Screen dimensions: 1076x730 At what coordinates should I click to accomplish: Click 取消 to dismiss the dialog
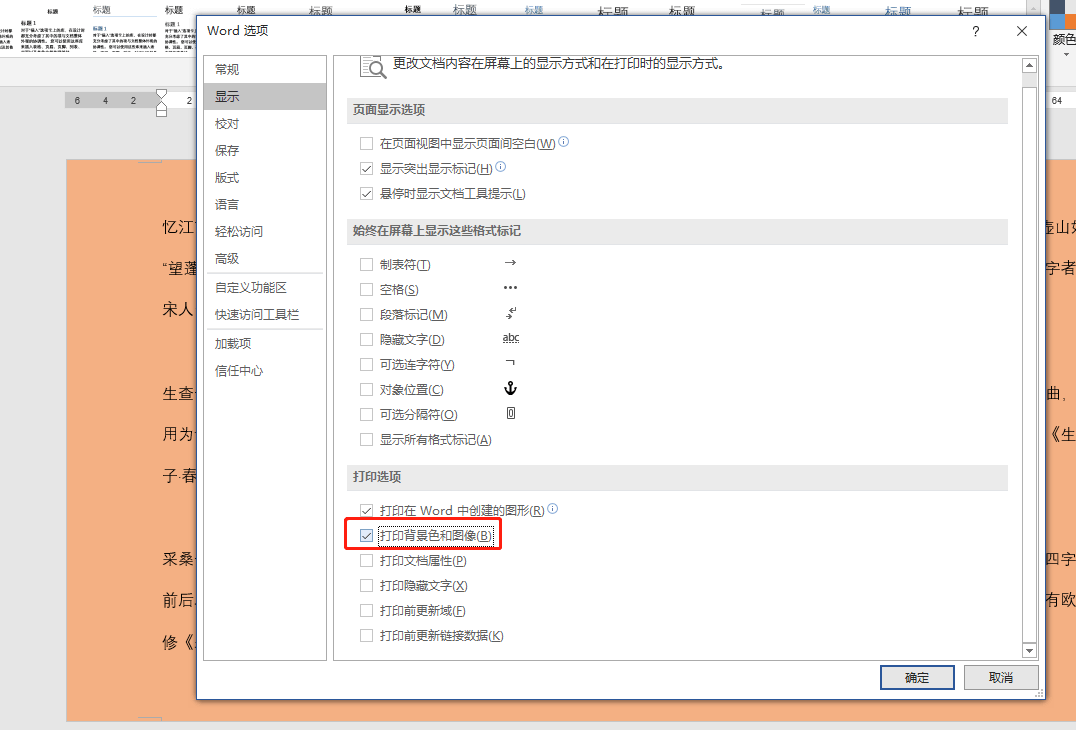pos(1000,677)
